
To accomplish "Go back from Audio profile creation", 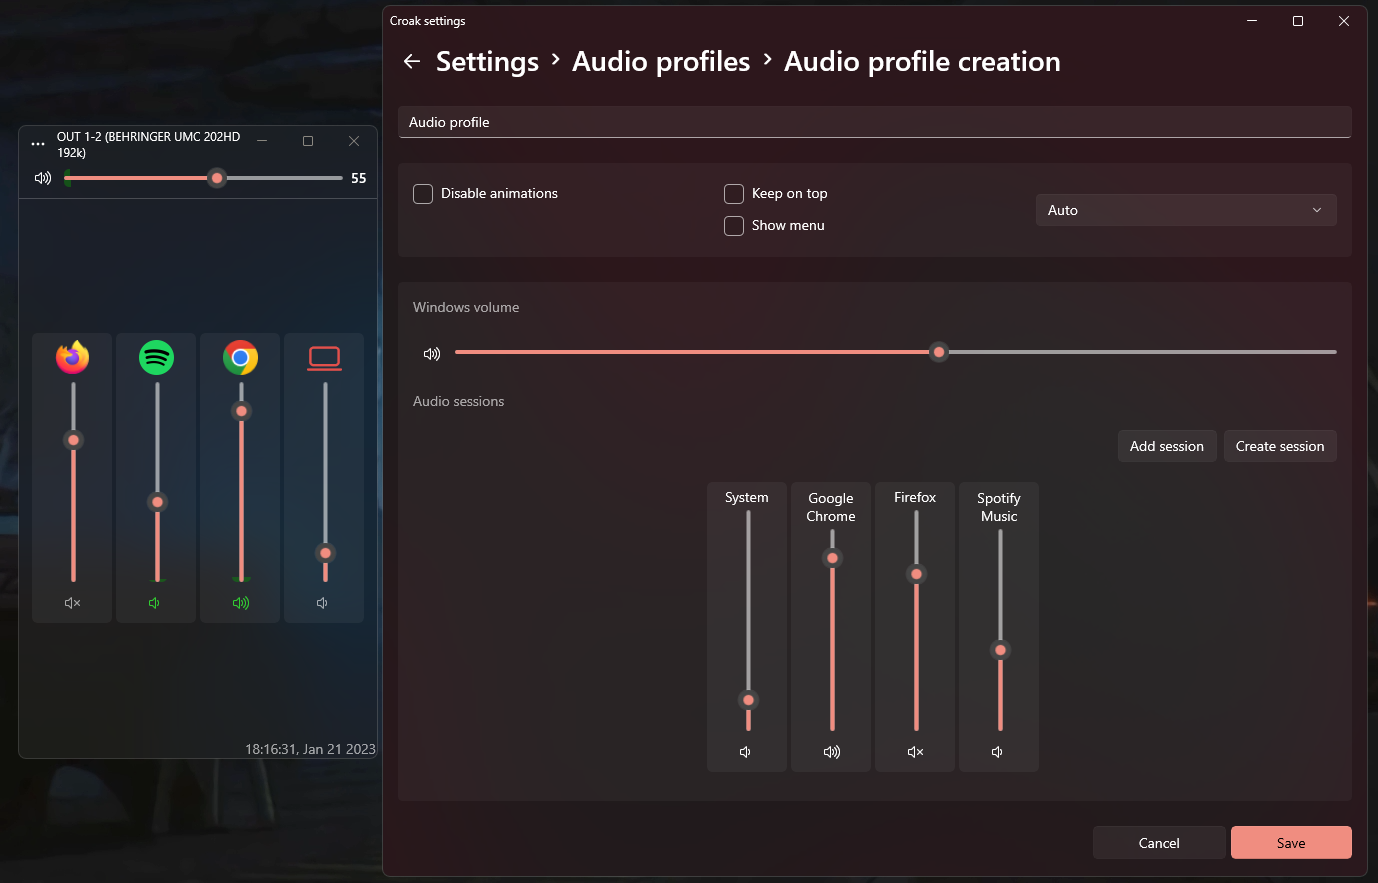I will click(x=411, y=61).
